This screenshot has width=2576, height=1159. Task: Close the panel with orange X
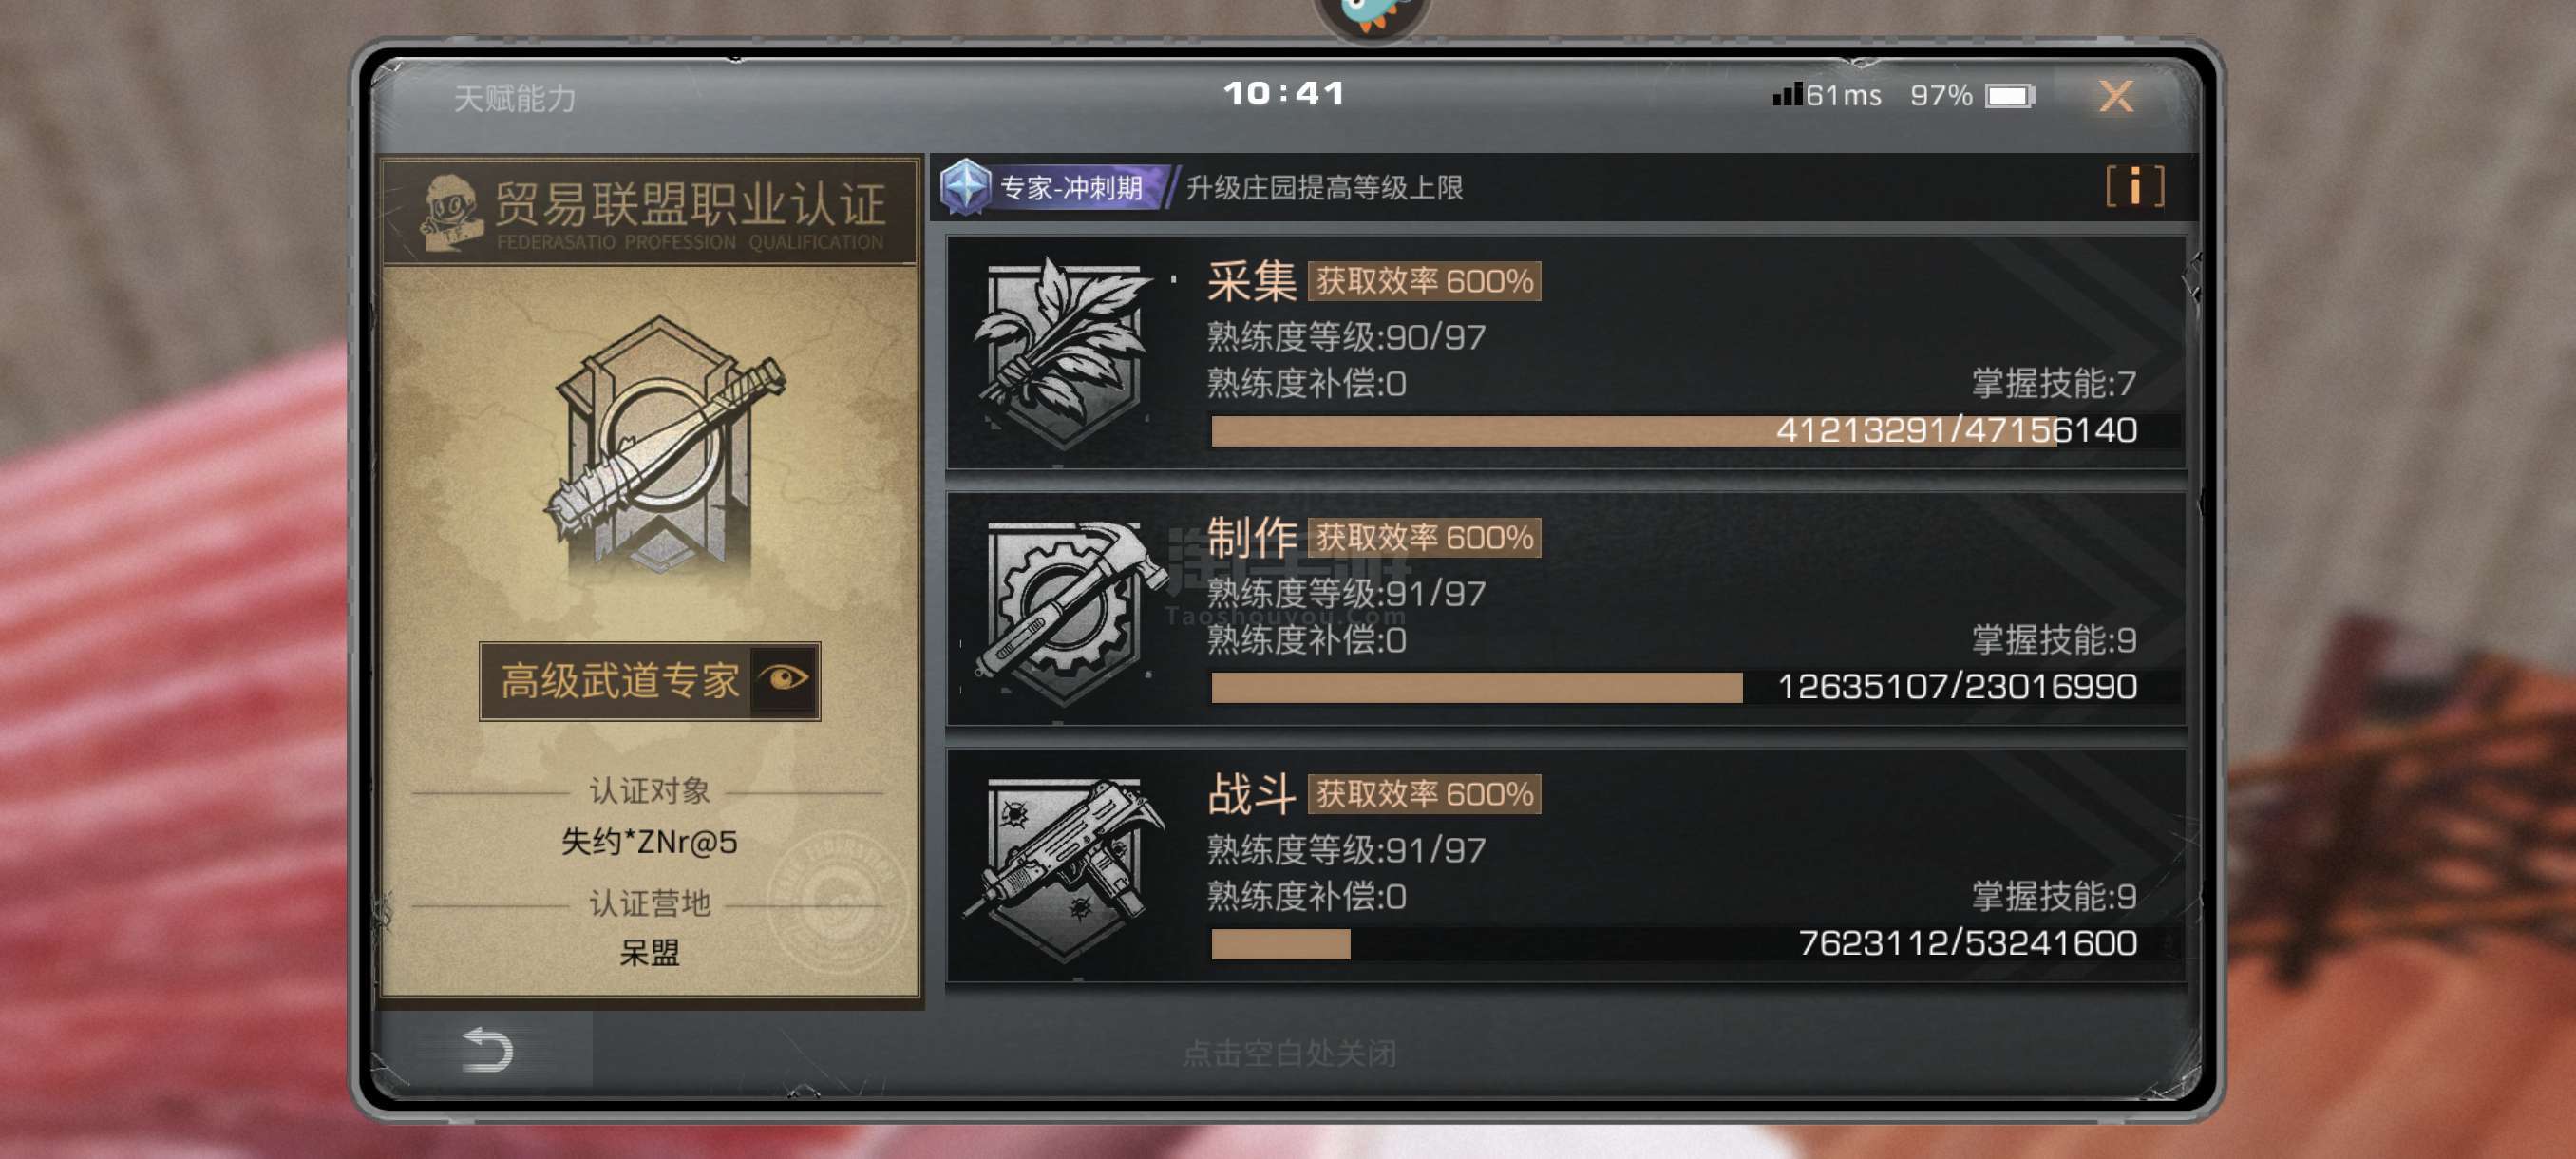(x=2115, y=96)
